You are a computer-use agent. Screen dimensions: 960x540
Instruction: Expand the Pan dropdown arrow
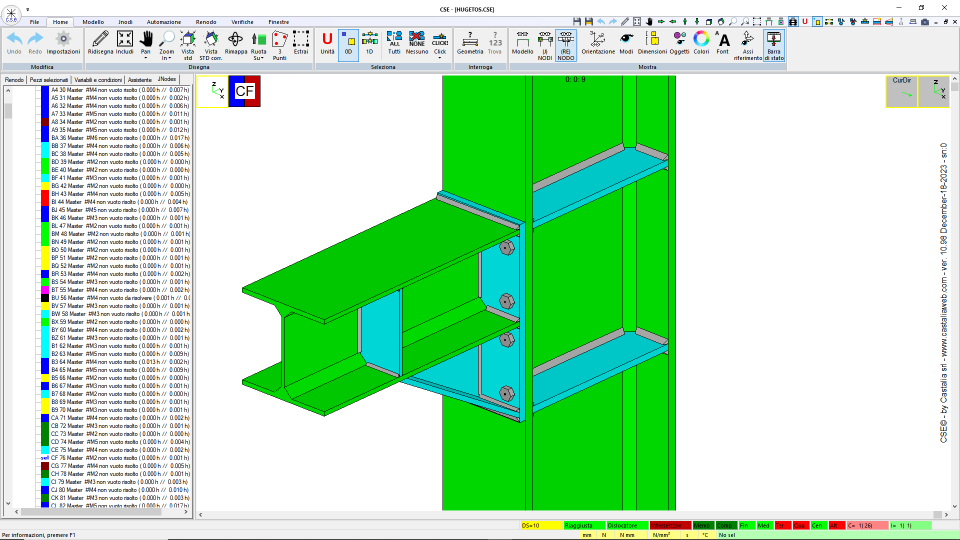[146, 58]
